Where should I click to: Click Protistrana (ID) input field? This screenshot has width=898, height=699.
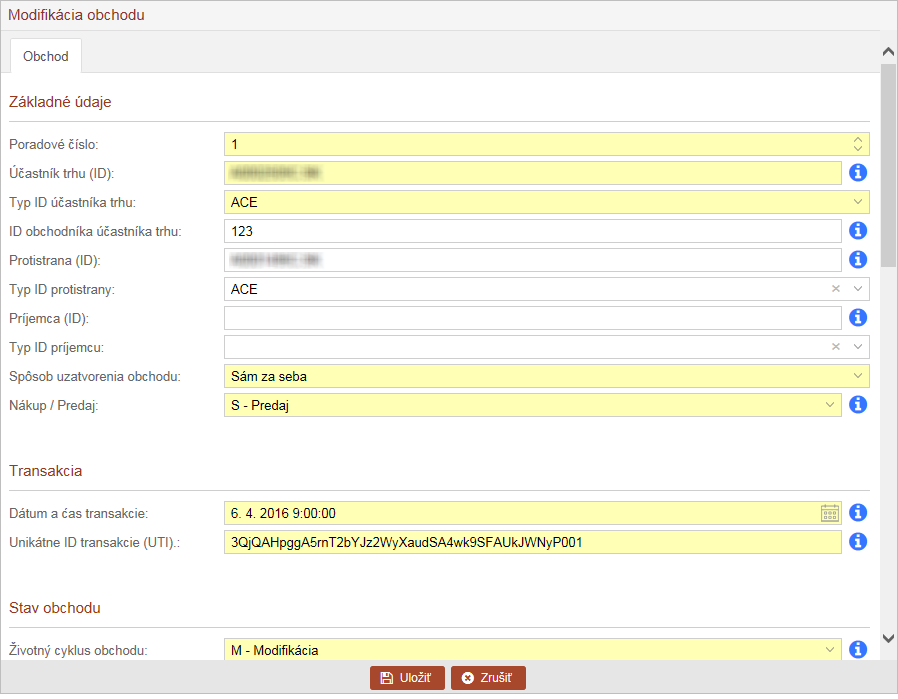coord(533,260)
